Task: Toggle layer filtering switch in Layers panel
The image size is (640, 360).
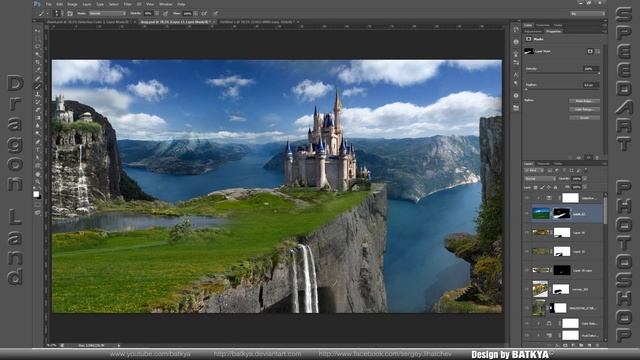Action: coord(586,170)
